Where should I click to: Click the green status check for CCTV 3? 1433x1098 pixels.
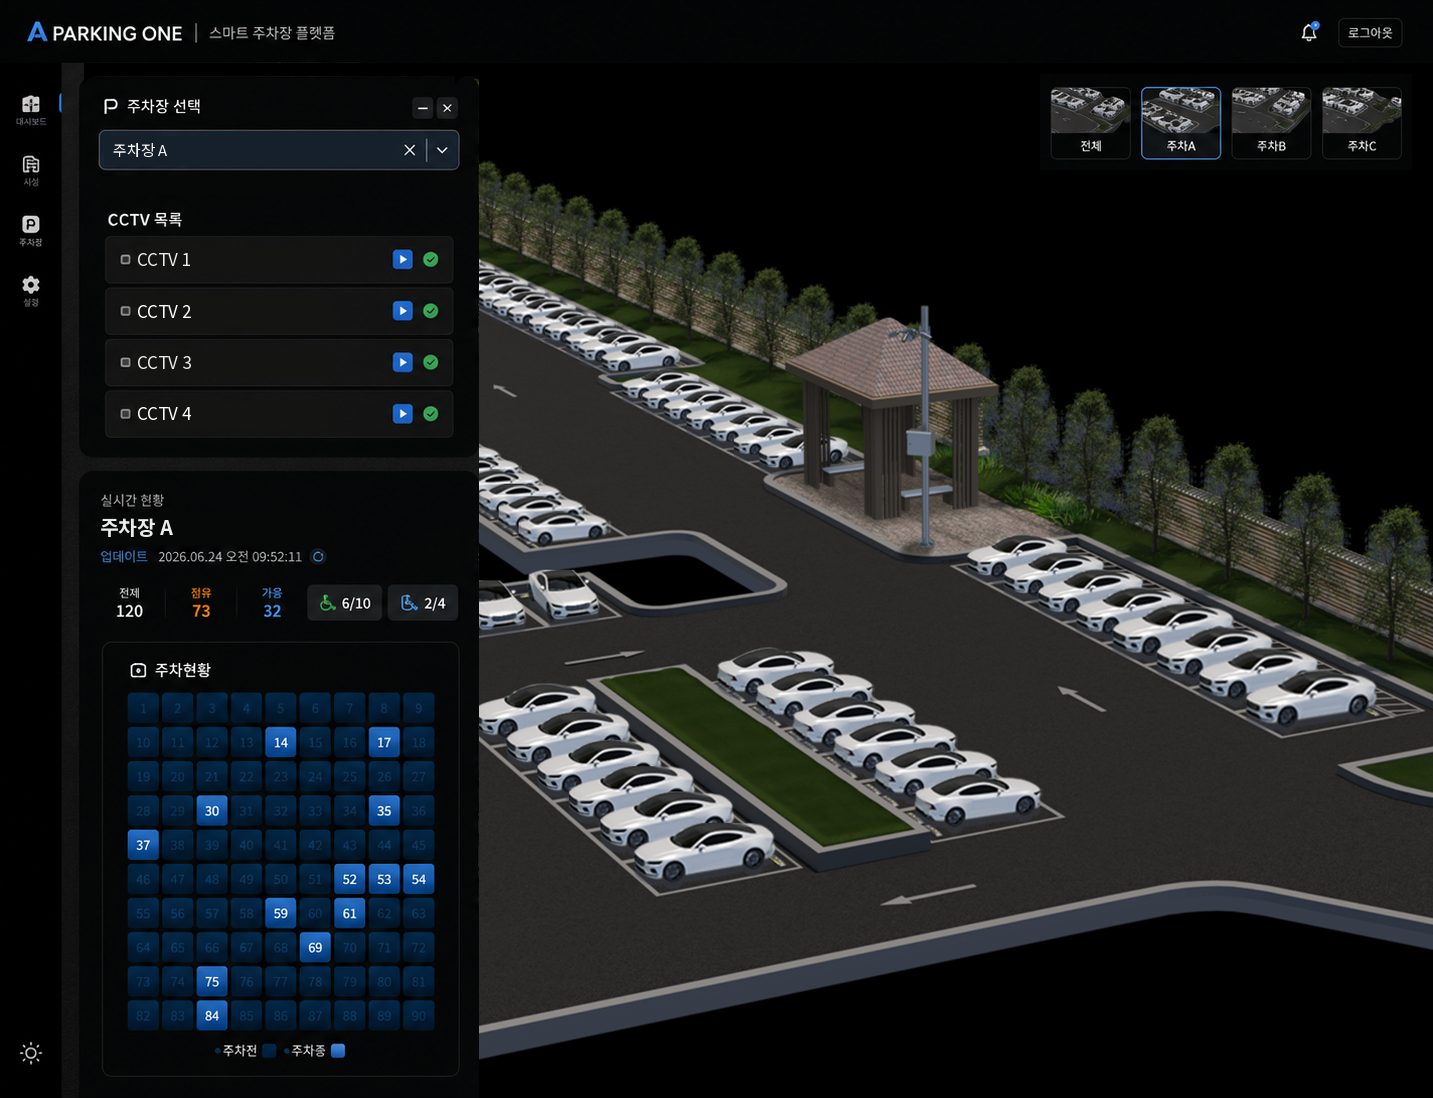pyautogui.click(x=431, y=362)
